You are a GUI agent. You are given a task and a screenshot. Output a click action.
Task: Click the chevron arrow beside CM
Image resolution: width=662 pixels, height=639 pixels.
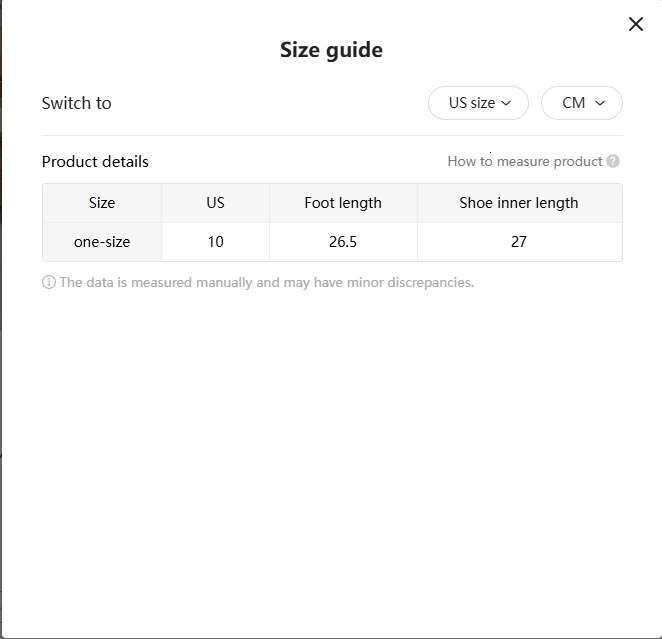[x=600, y=103]
